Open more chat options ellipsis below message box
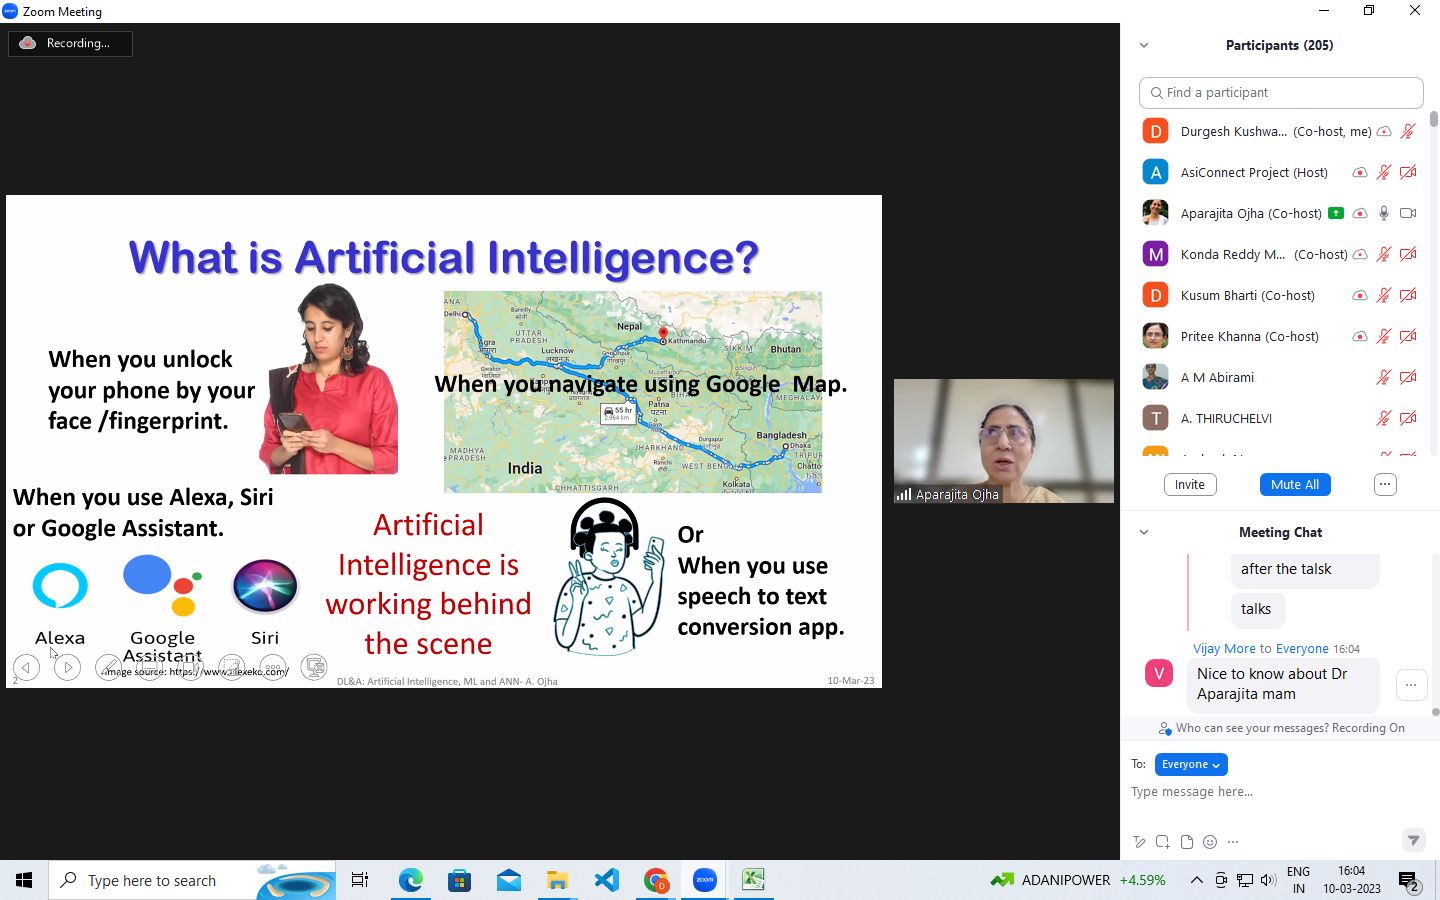Screen dimensions: 1440x900 (x=1233, y=842)
